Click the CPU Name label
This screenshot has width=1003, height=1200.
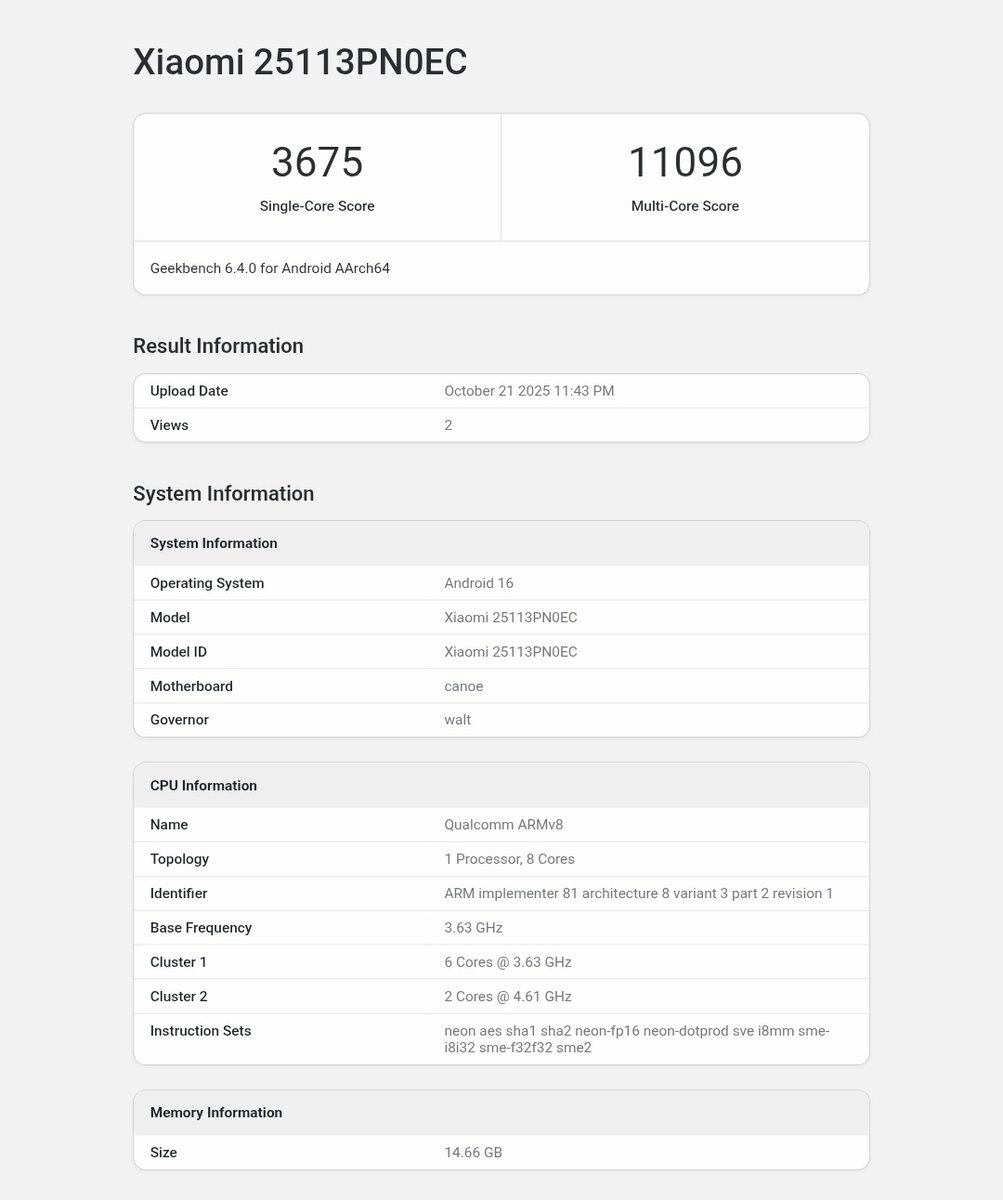(169, 825)
